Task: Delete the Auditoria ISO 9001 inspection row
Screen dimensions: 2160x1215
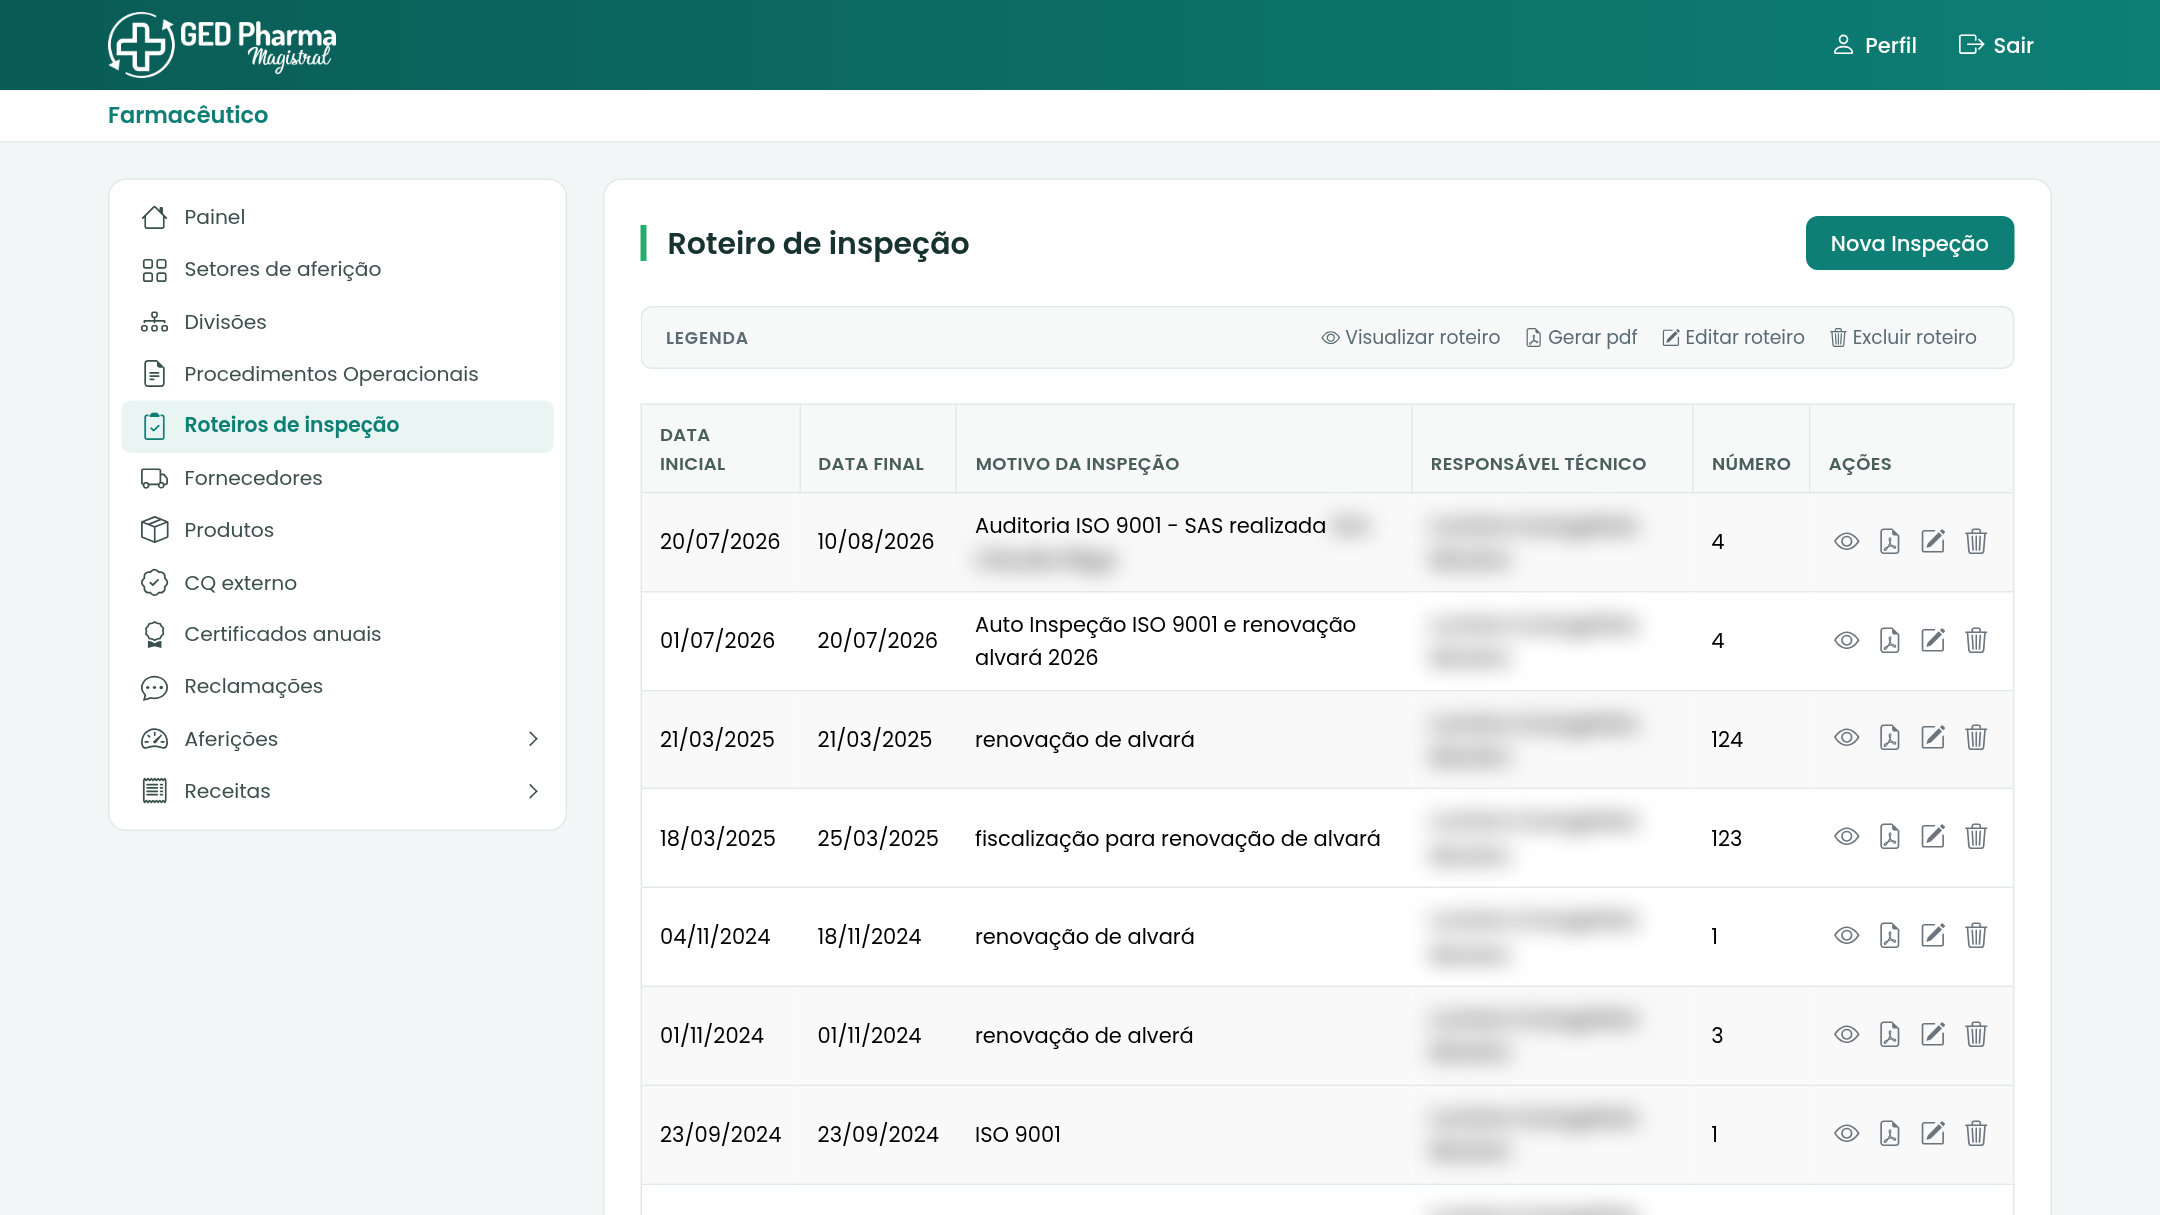Action: [x=1975, y=541]
